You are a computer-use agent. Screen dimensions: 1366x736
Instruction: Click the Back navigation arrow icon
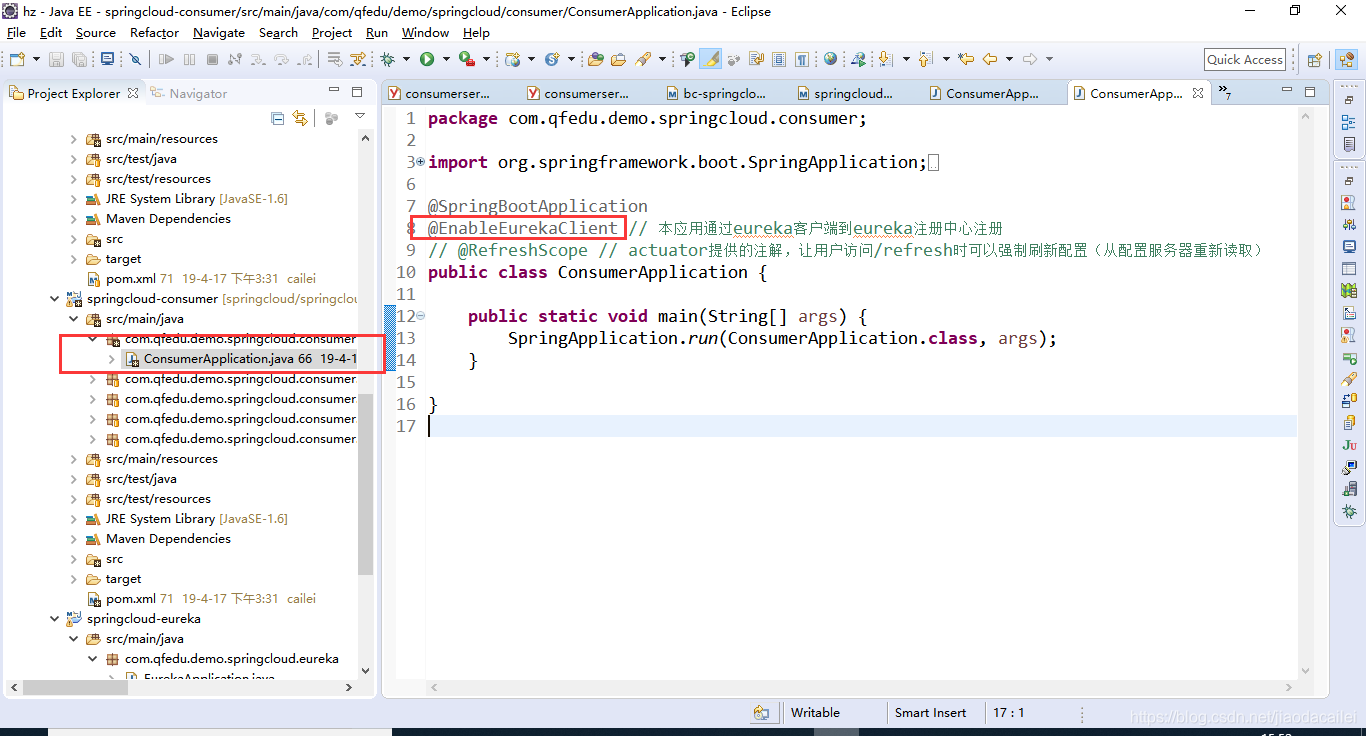[x=990, y=59]
